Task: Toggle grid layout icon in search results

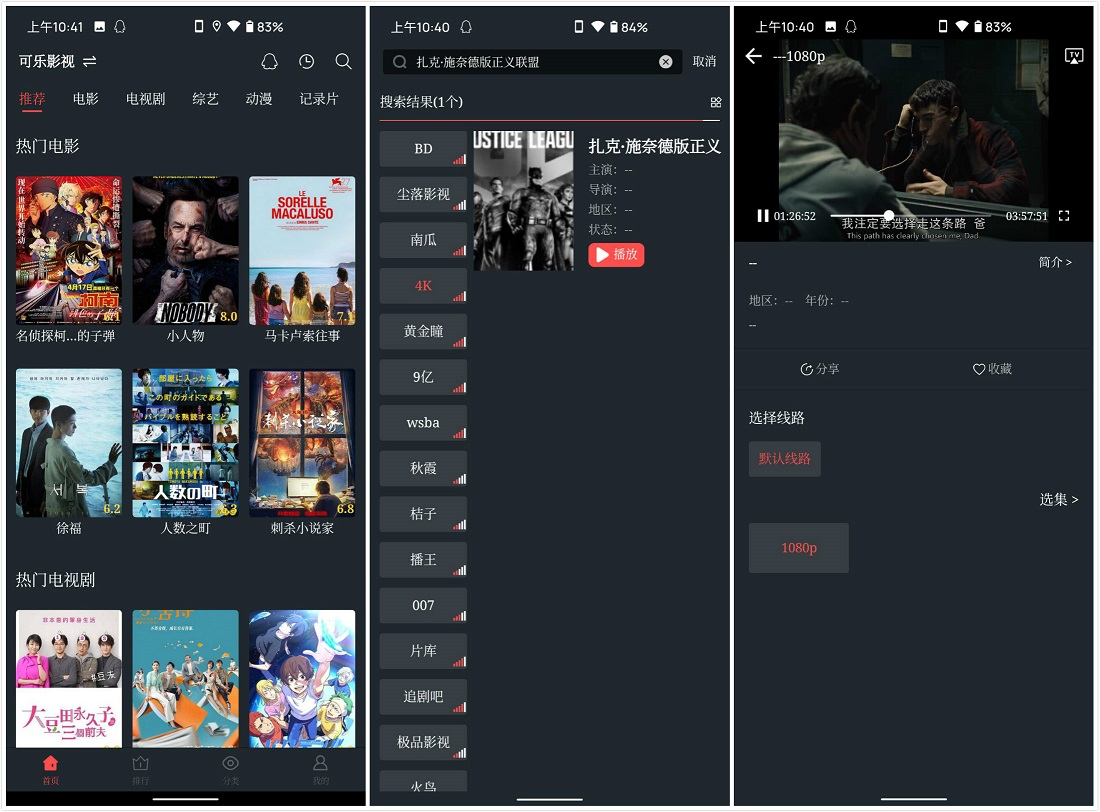Action: point(716,102)
